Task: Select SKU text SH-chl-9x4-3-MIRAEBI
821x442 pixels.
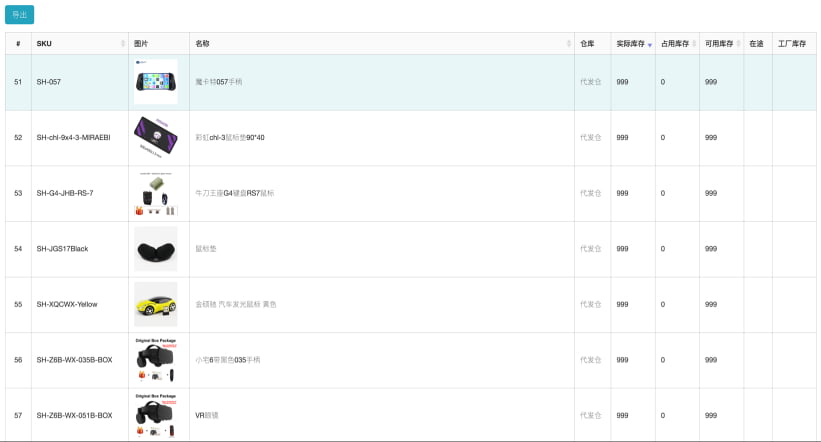Action: click(x=73, y=137)
